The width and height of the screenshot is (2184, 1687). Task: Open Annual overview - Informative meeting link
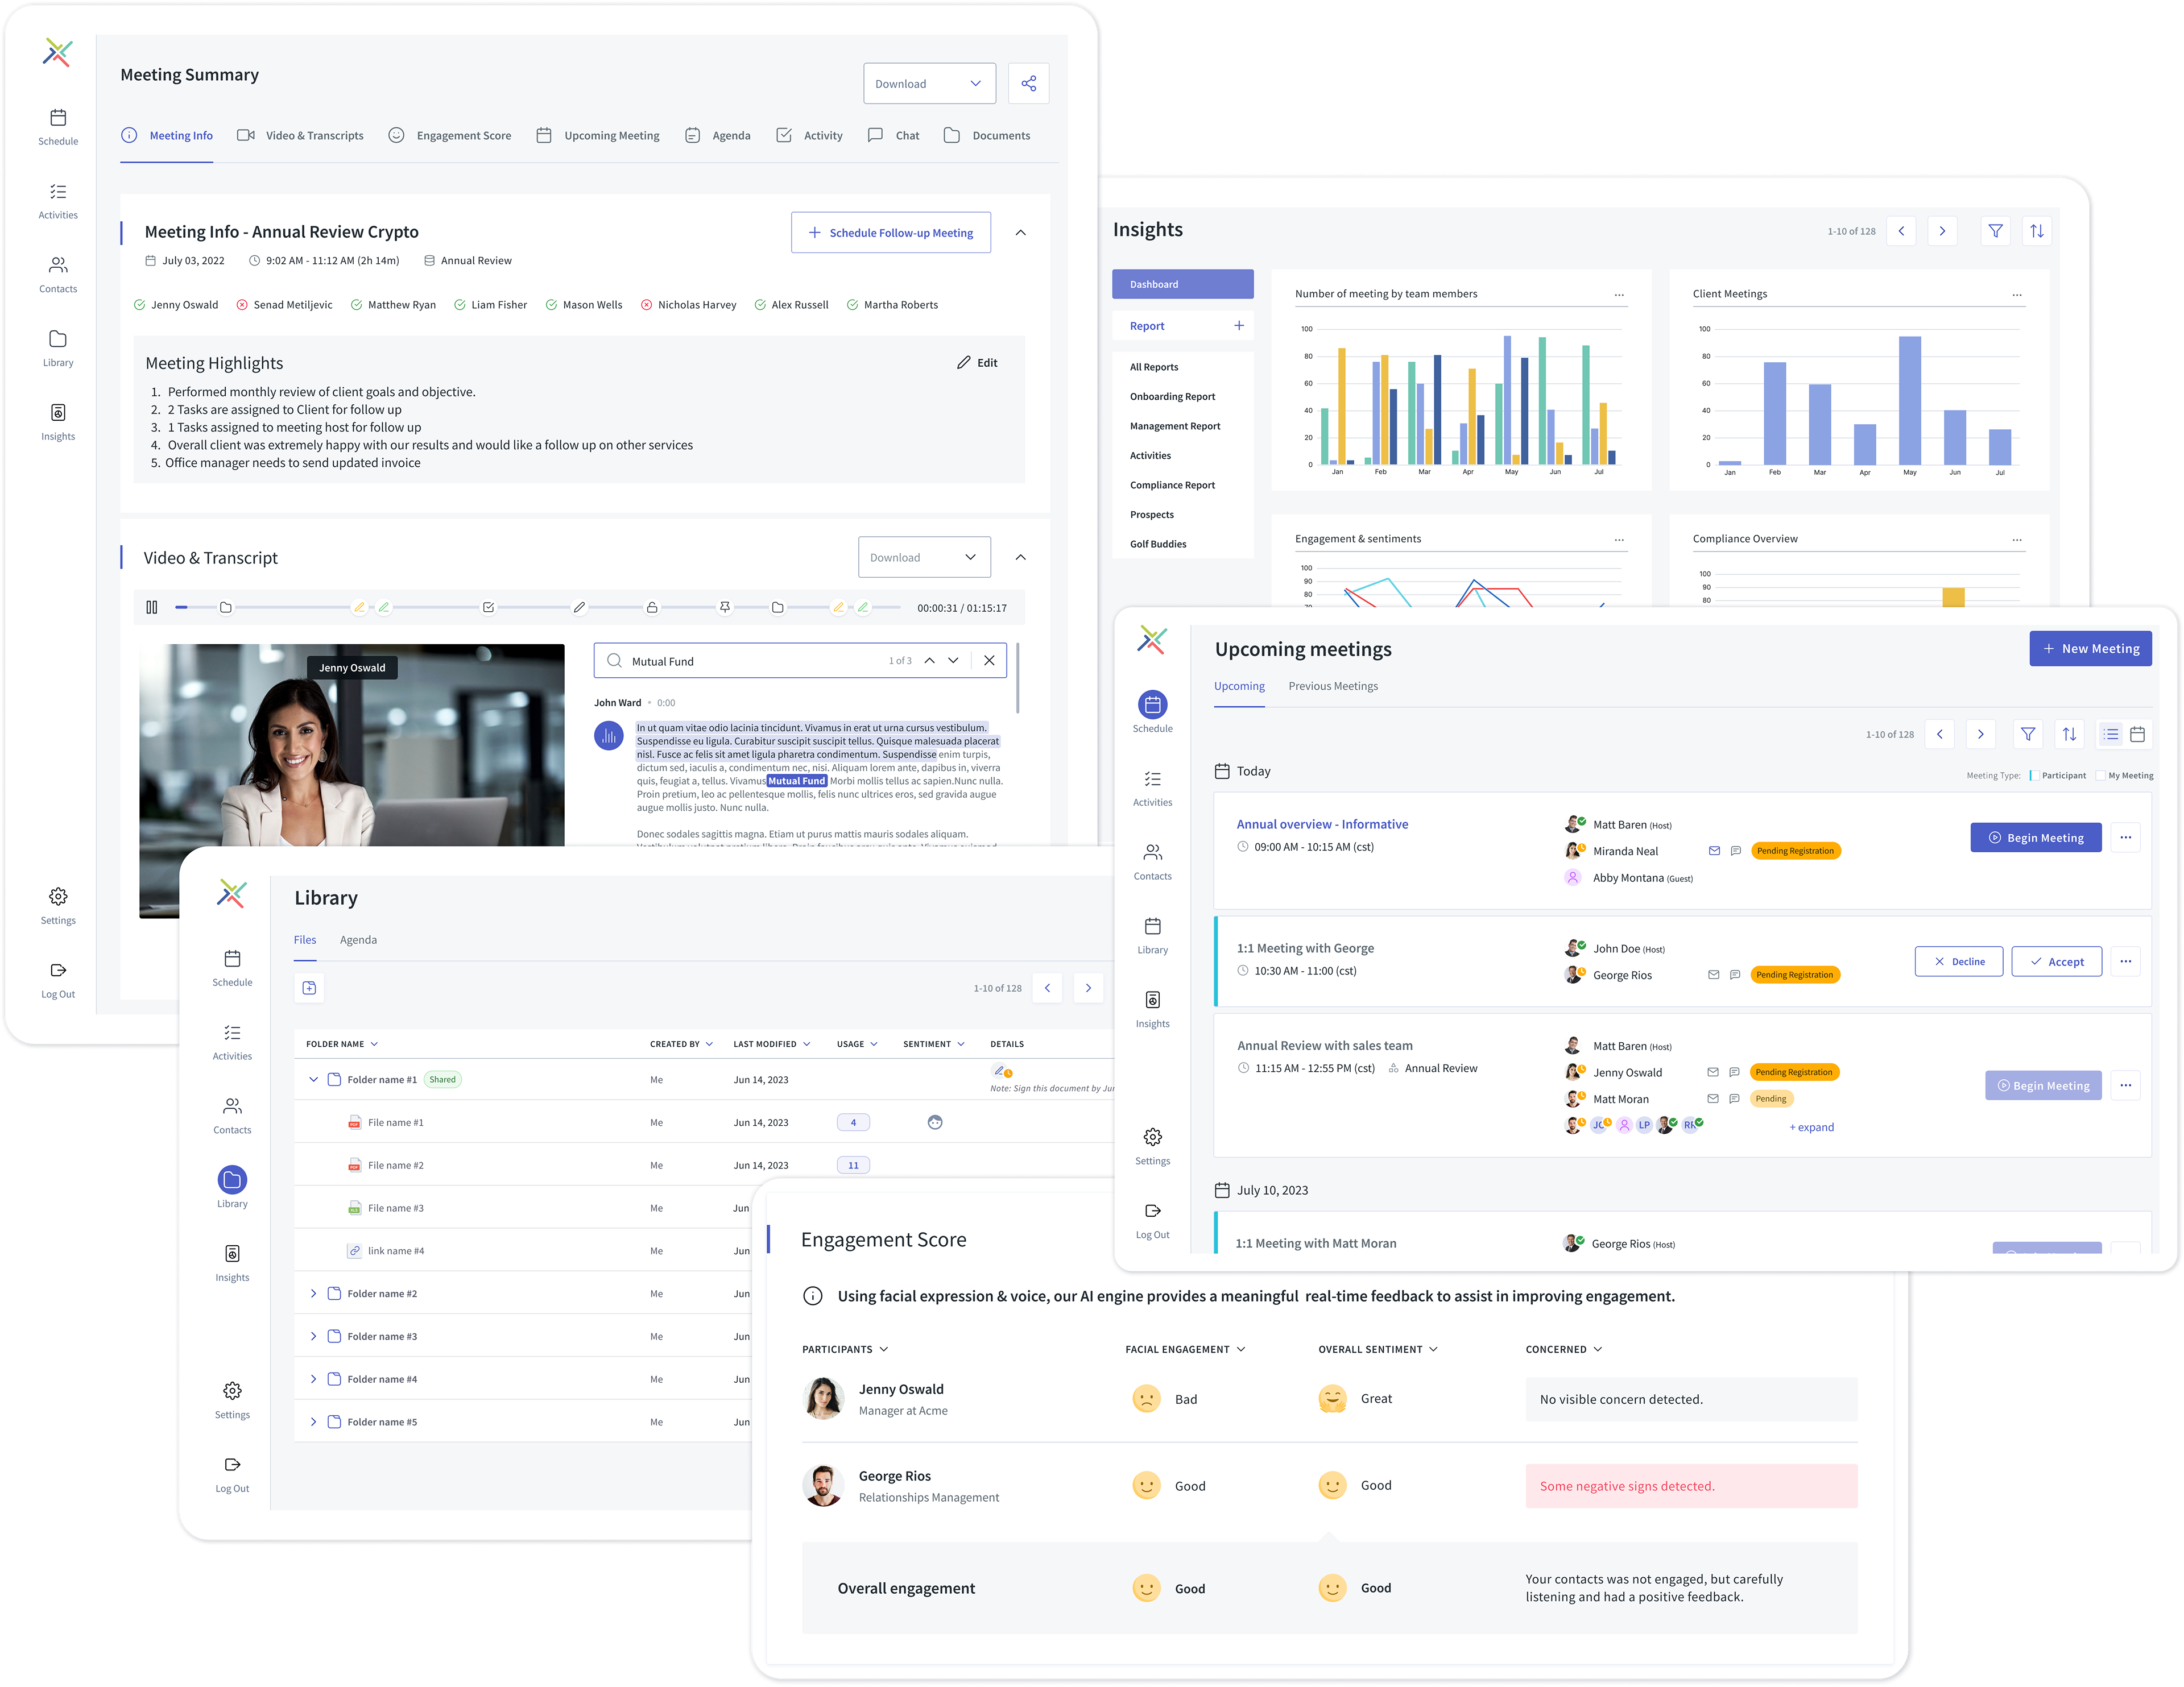coord(1322,824)
